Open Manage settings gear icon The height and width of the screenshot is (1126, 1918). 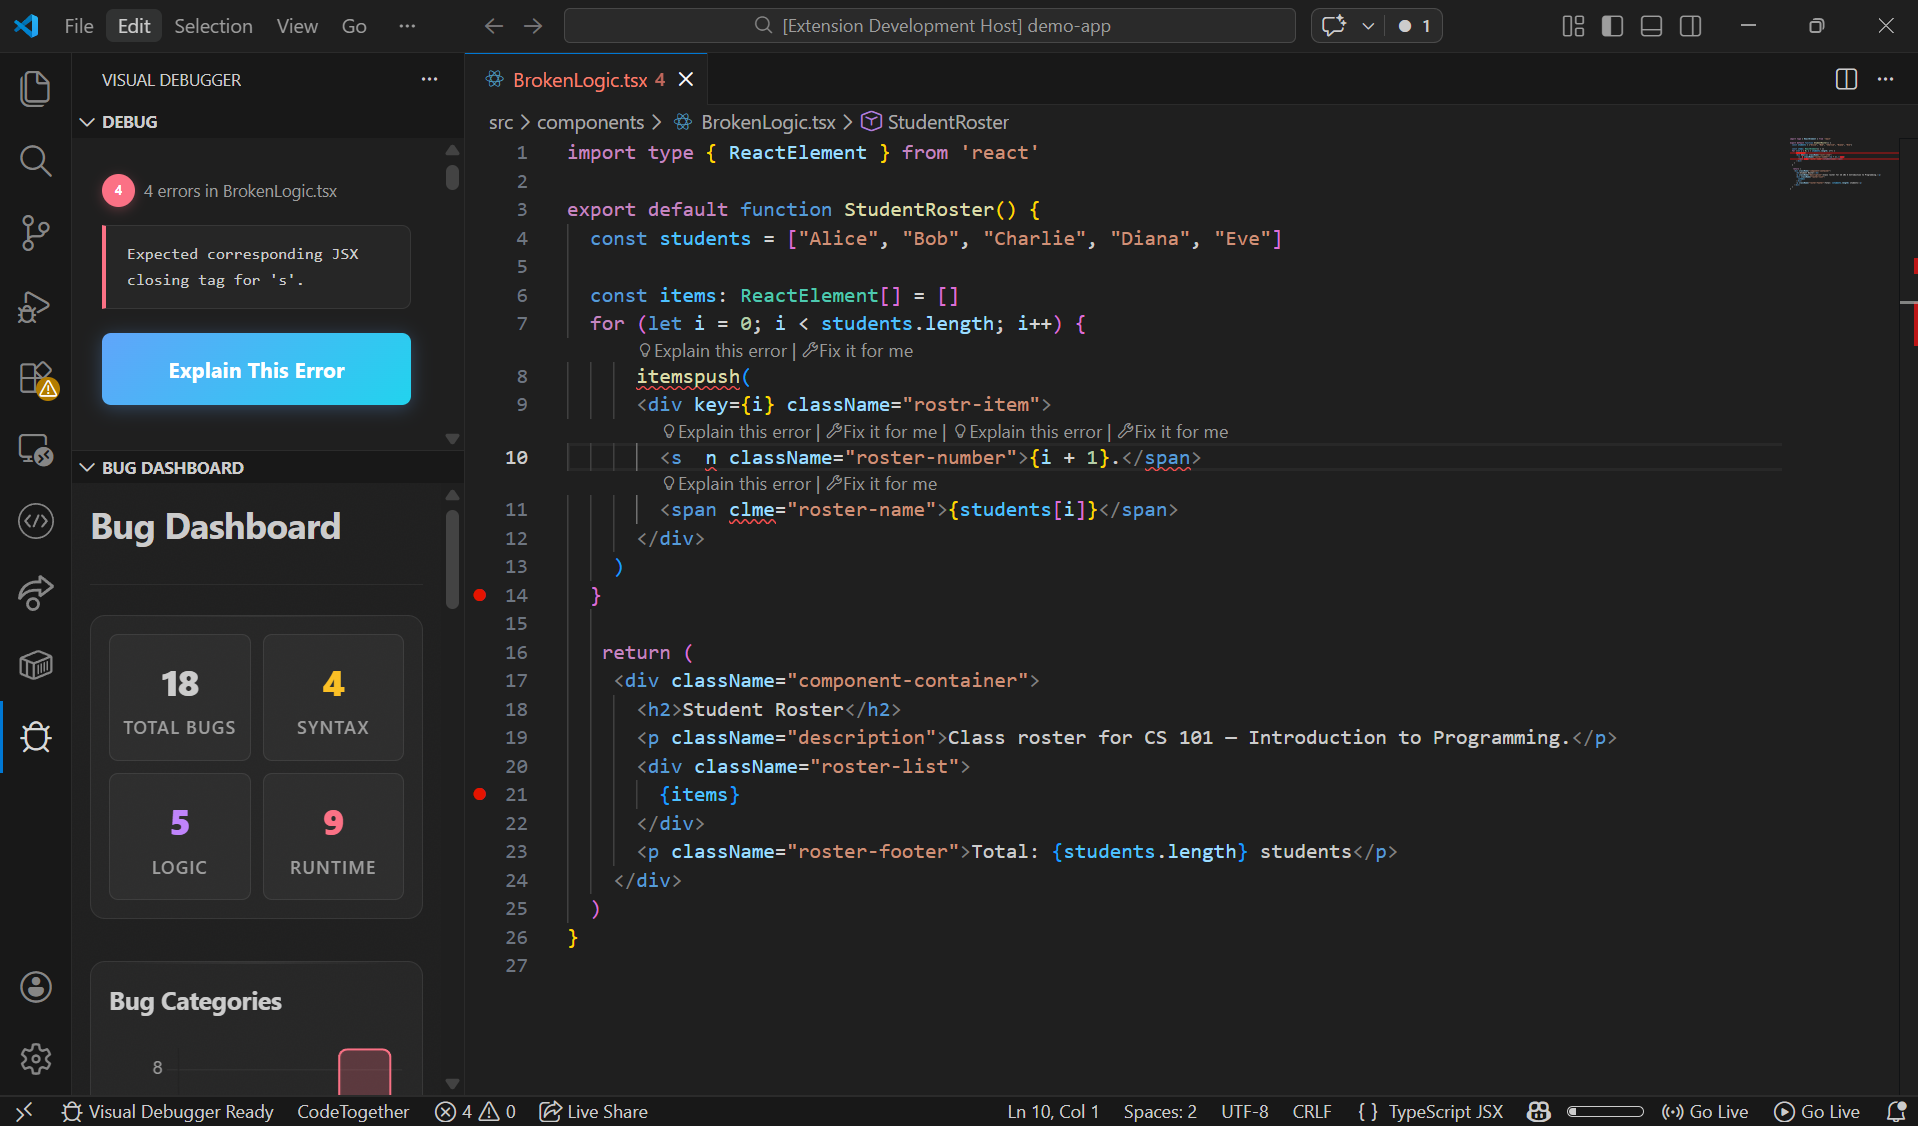35,1058
